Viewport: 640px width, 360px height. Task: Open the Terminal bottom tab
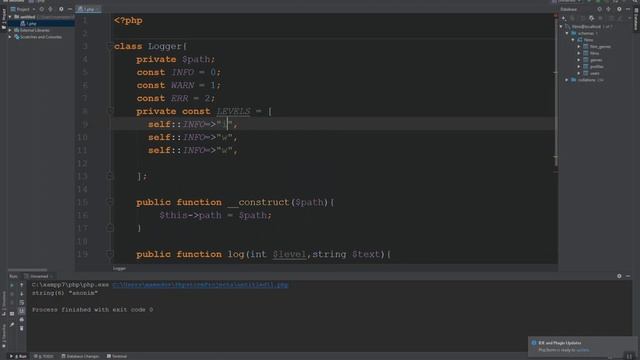pos(117,356)
